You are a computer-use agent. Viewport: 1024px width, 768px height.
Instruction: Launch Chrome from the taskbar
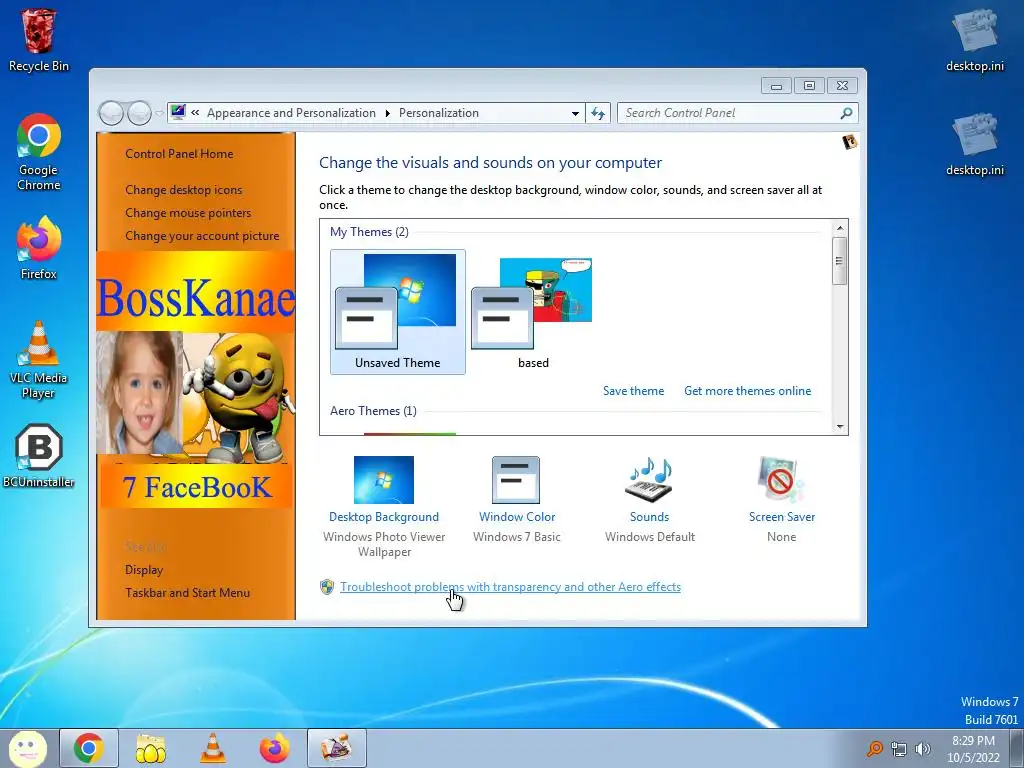coord(89,748)
